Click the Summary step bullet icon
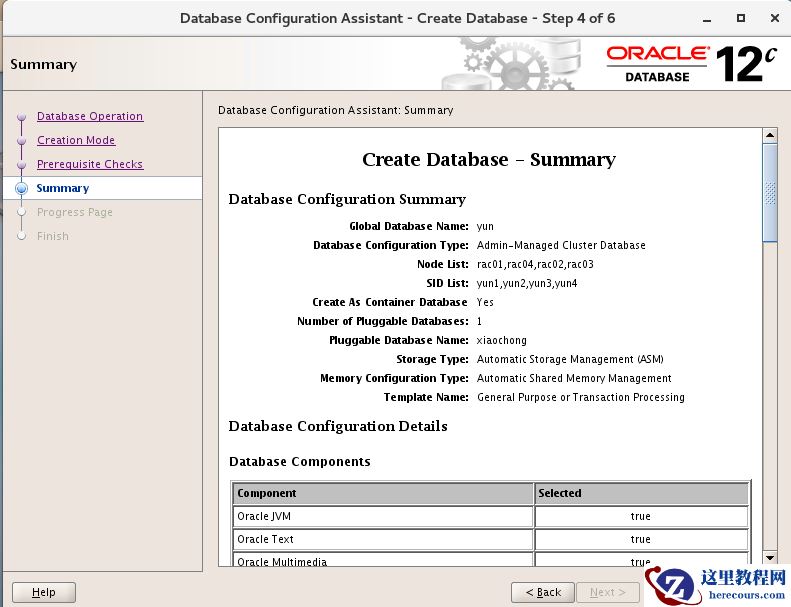This screenshot has height=607, width=791. (22, 188)
